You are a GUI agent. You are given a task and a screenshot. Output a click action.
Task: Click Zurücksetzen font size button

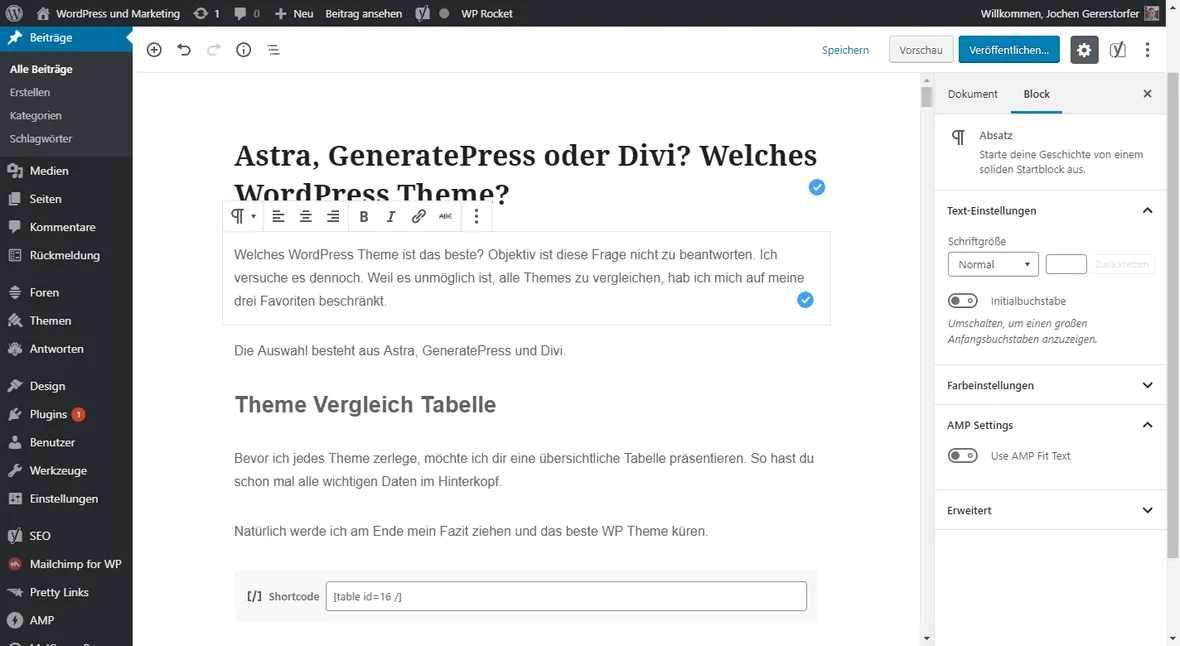point(1121,264)
